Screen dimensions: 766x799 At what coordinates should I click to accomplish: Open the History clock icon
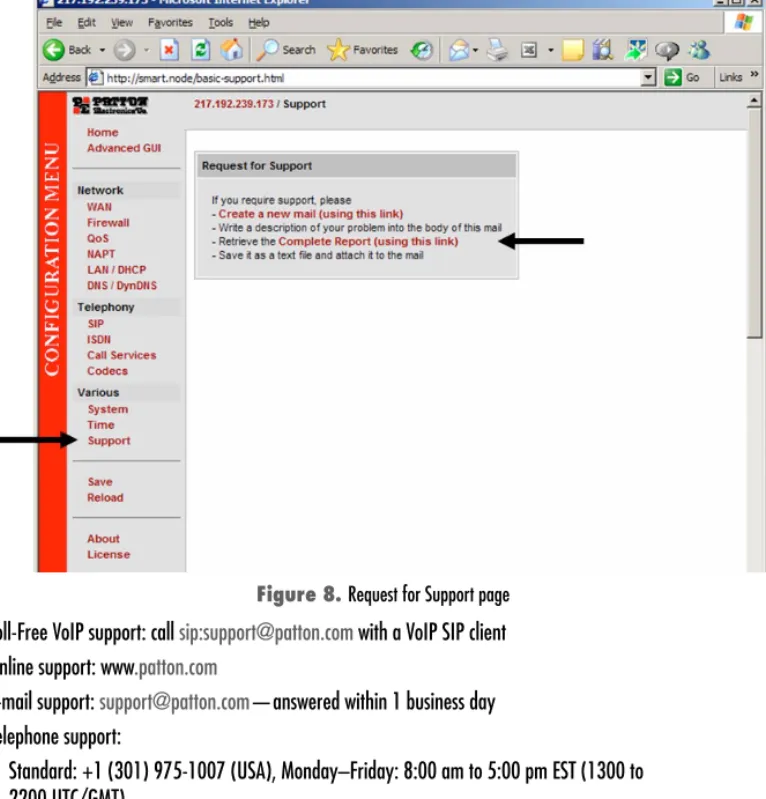421,50
